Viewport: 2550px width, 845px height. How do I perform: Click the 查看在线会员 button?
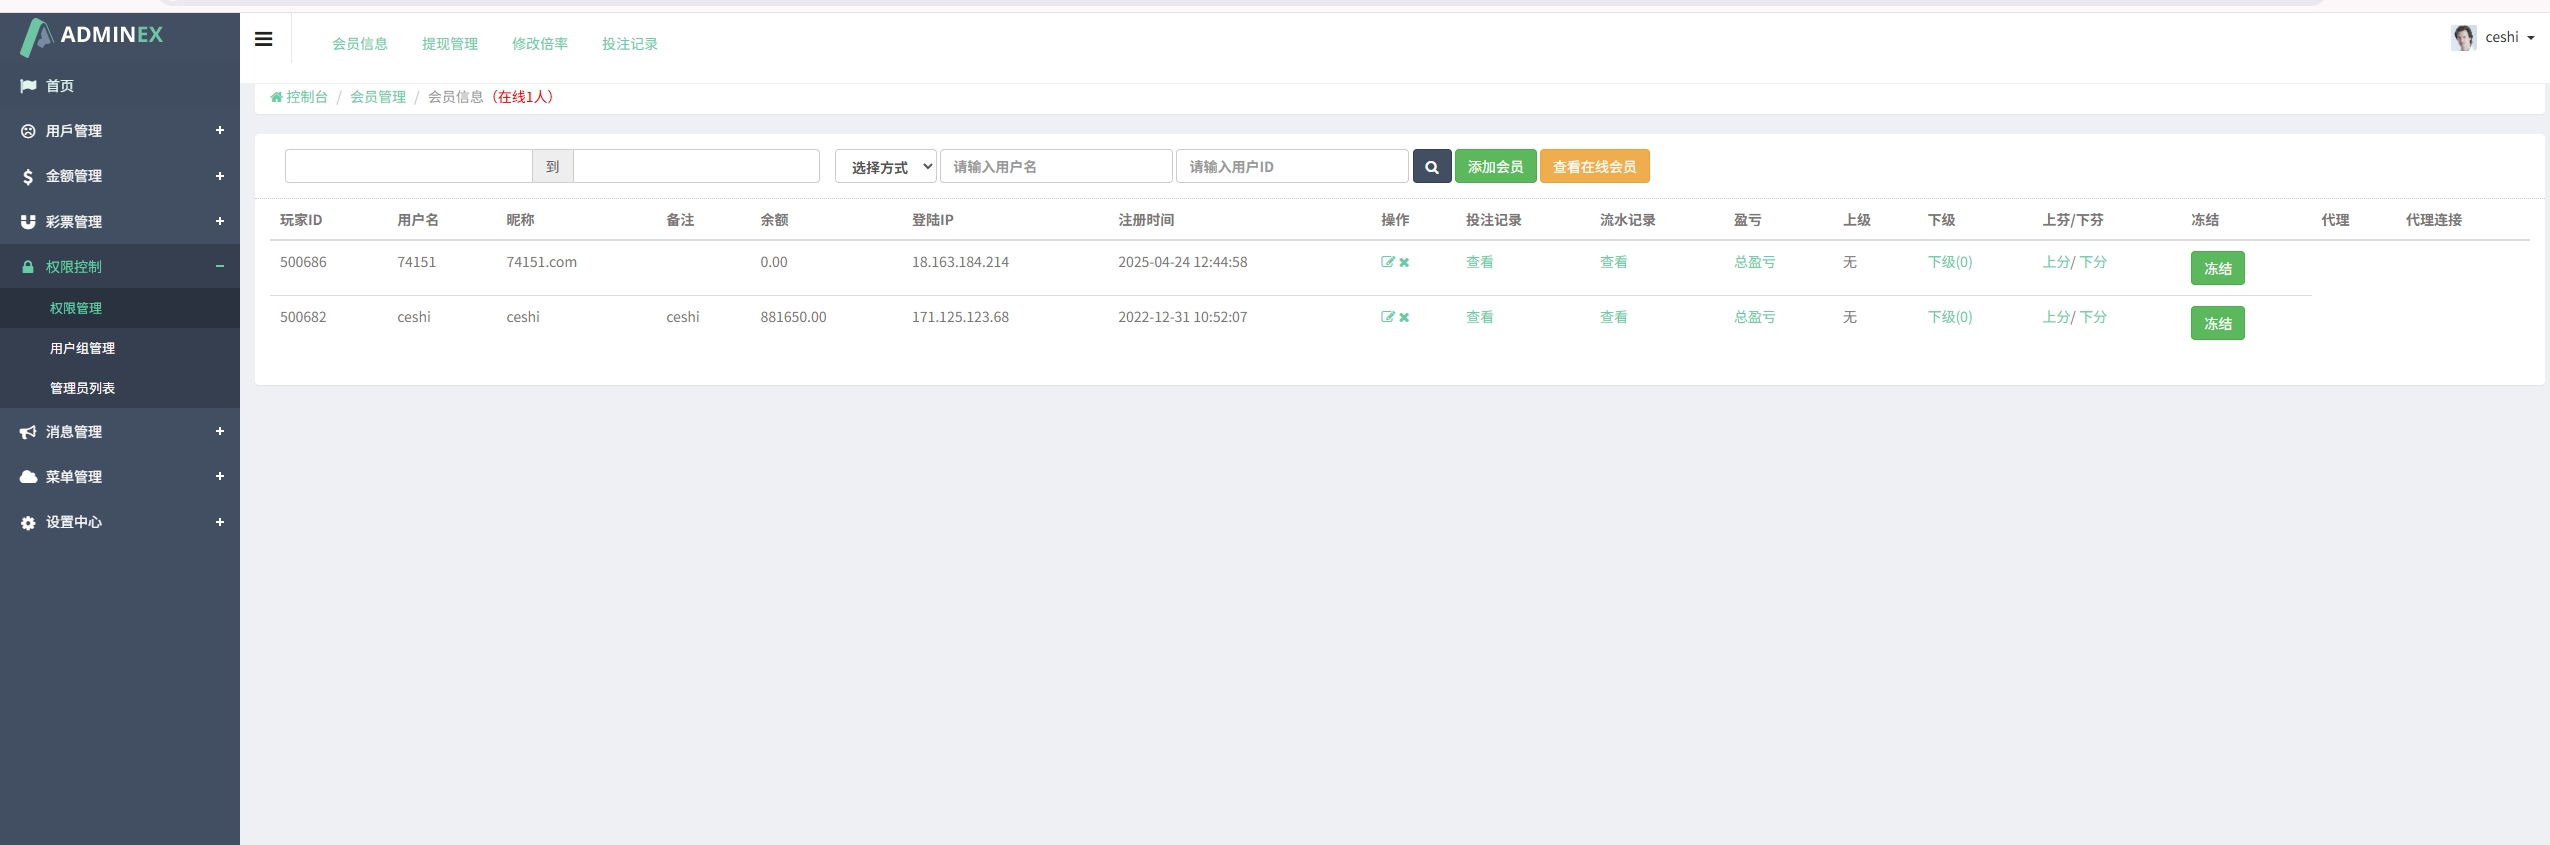pos(1593,167)
